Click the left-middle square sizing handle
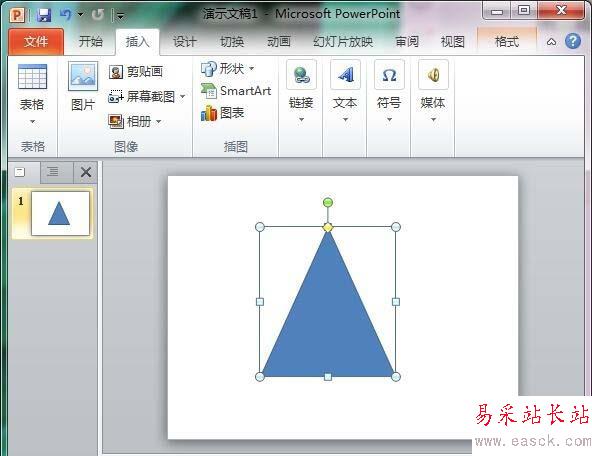This screenshot has width=592, height=456. (260, 302)
